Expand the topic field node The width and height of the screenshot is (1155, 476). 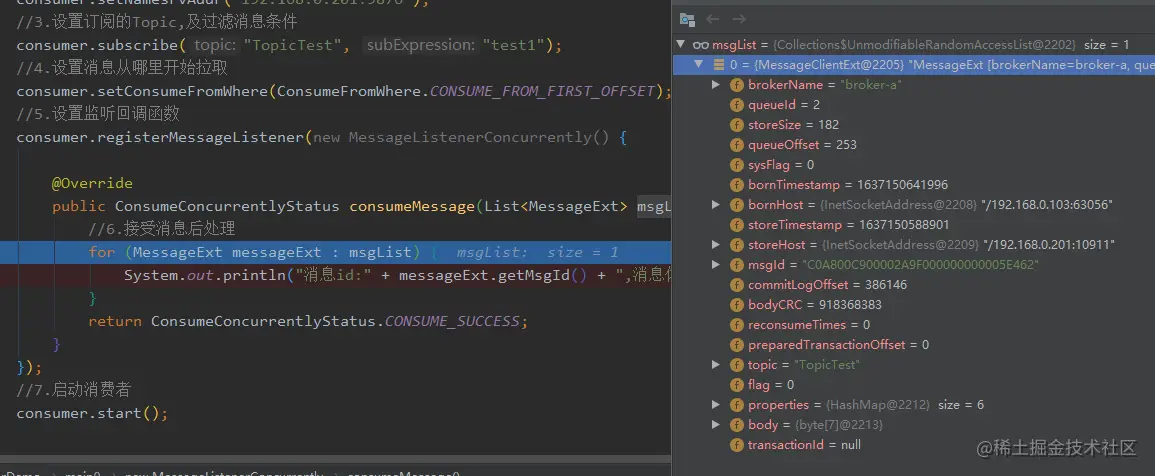tap(715, 365)
